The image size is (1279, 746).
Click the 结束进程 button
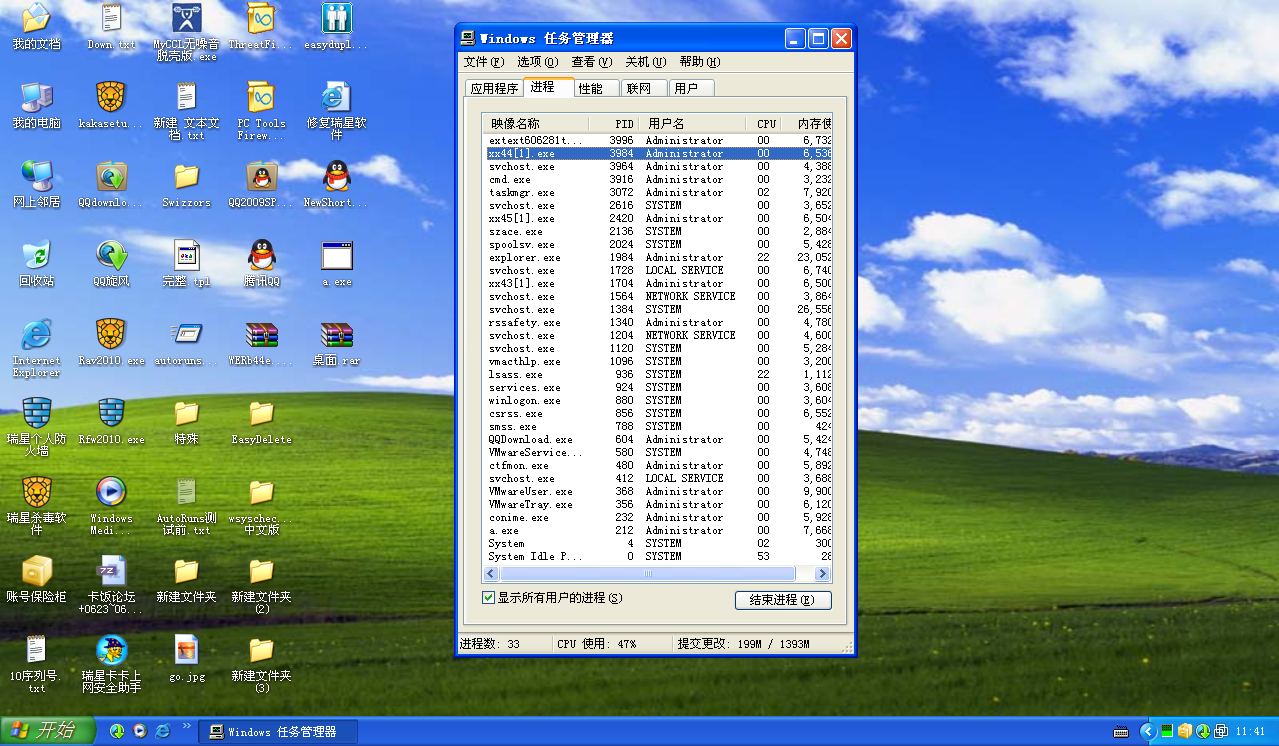tap(782, 600)
